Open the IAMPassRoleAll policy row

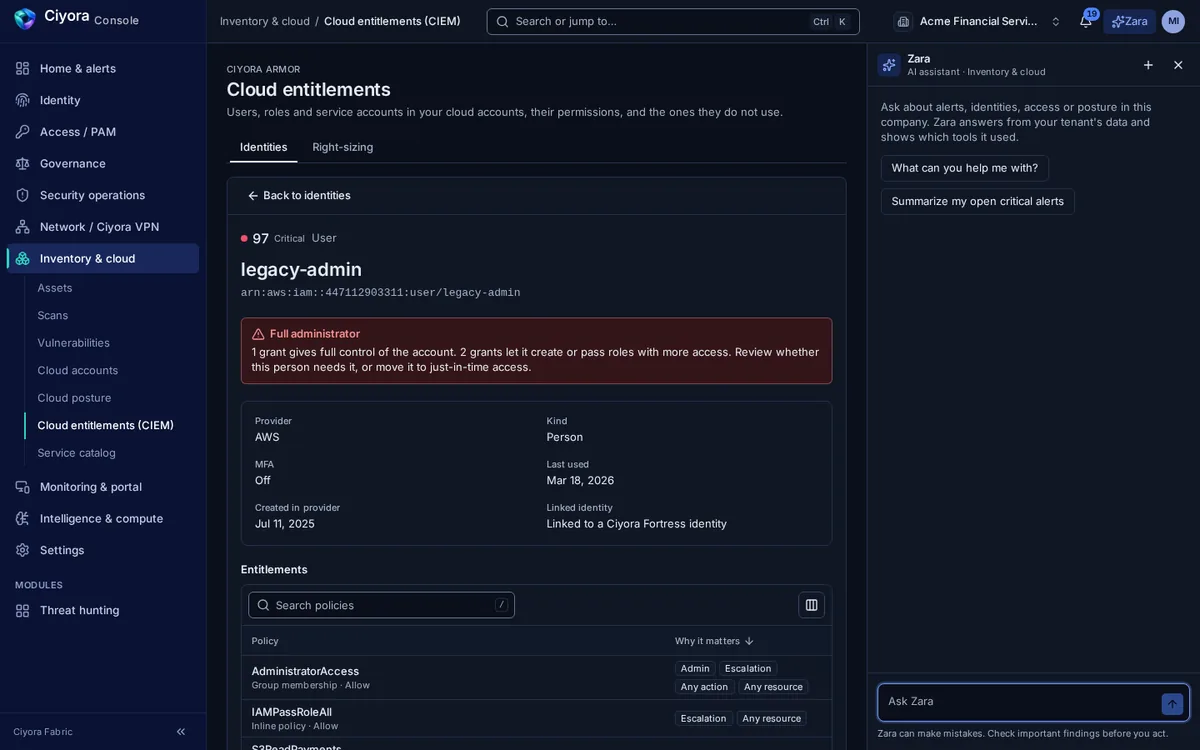click(x=537, y=719)
